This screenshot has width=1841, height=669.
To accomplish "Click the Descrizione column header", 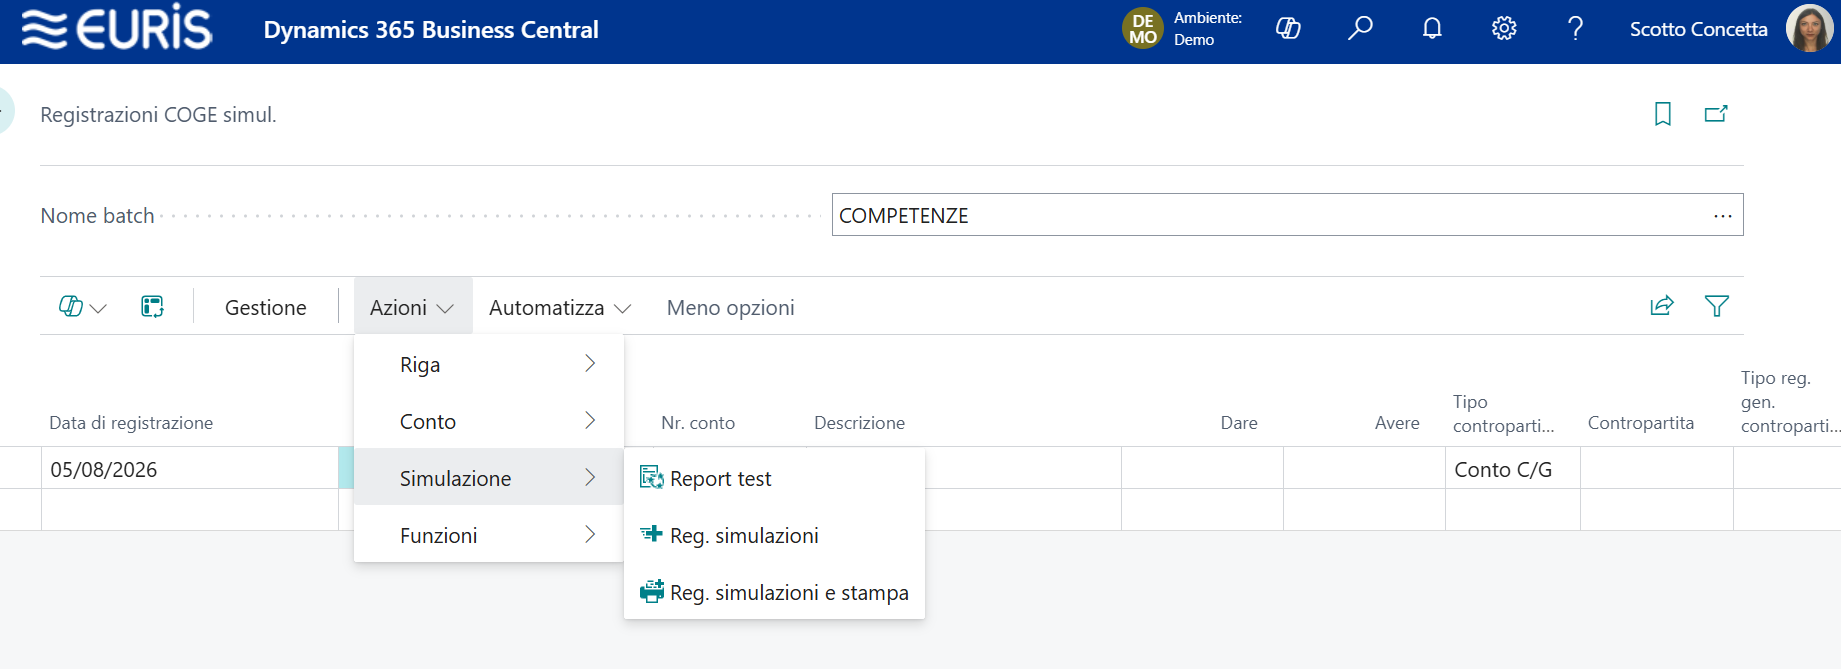I will [859, 423].
